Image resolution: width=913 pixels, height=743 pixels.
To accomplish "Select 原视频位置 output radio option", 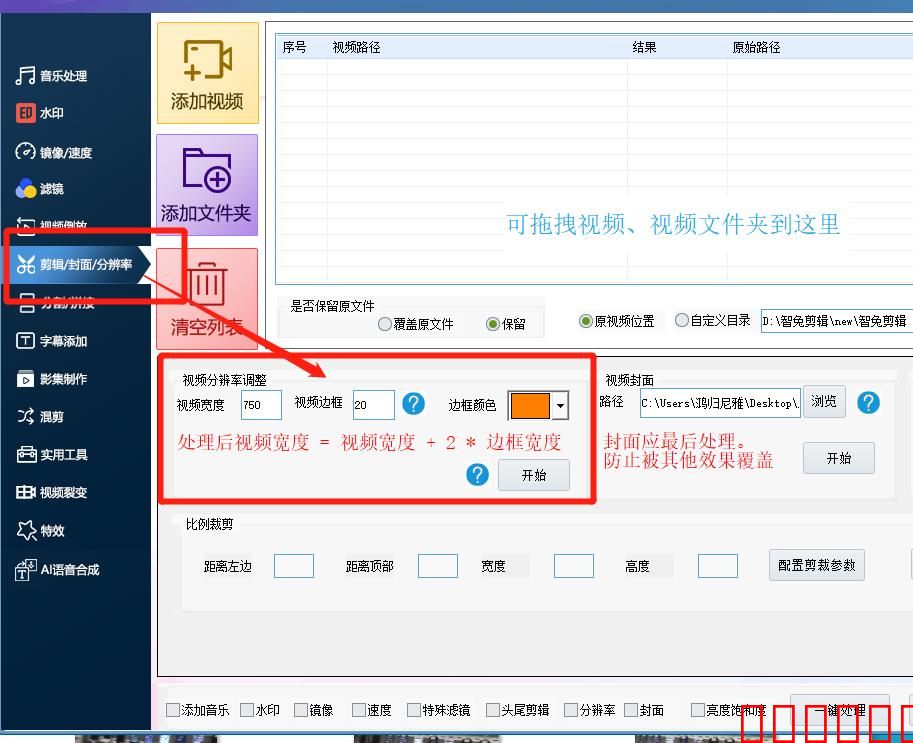I will pos(617,321).
